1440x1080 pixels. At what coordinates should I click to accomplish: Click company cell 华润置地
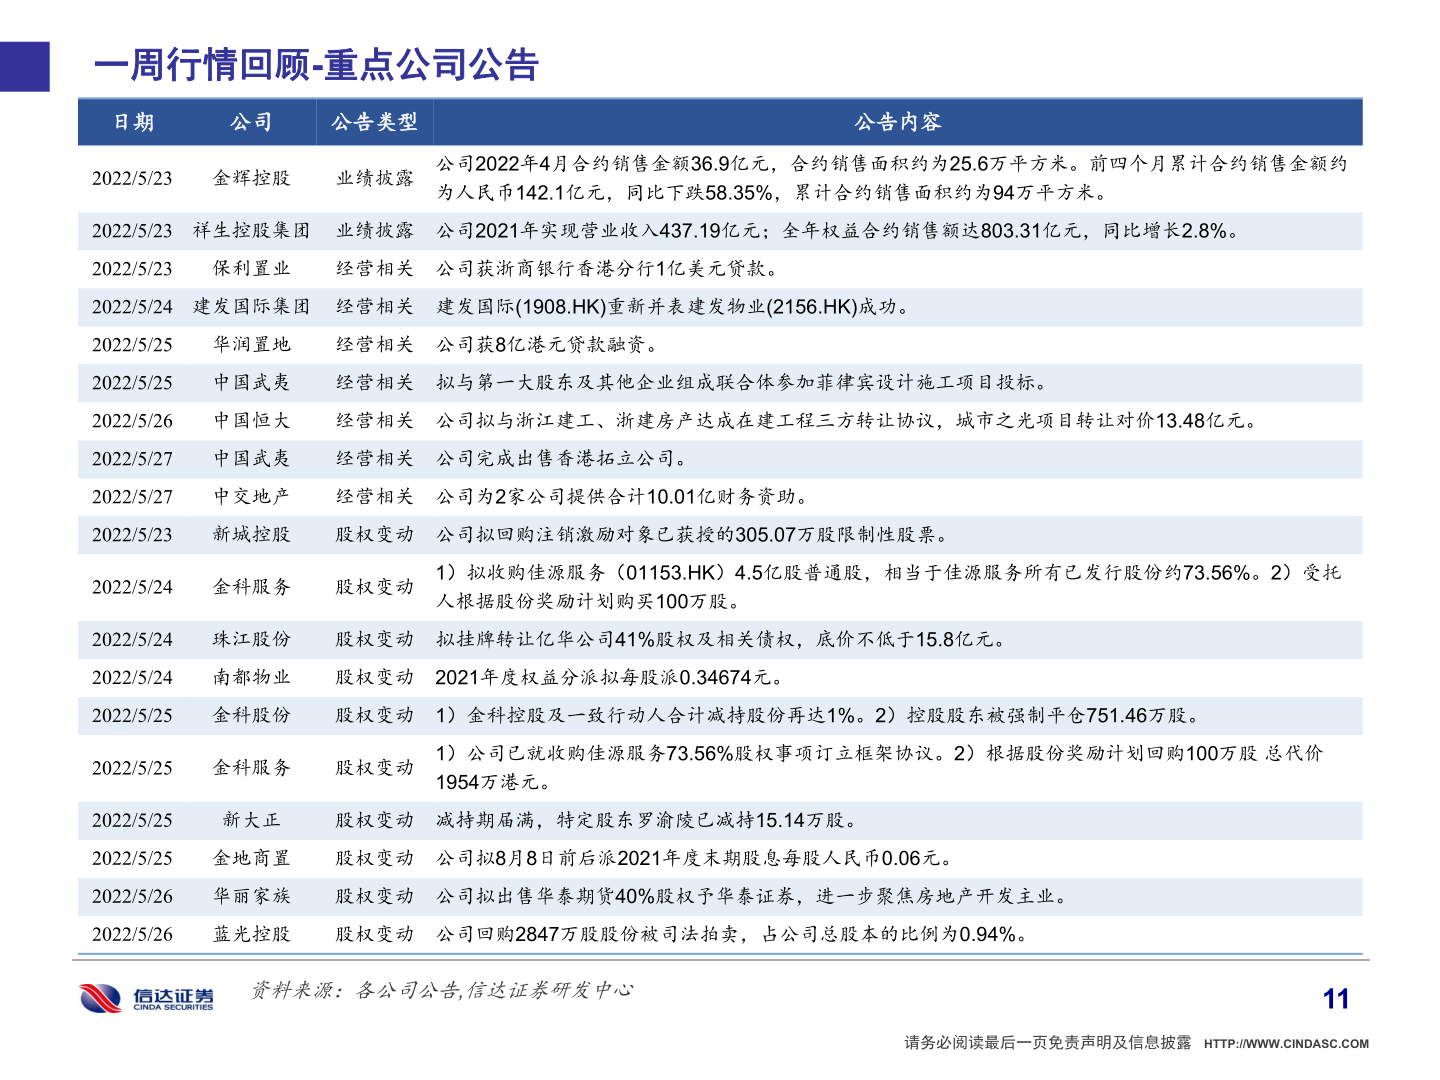[251, 345]
